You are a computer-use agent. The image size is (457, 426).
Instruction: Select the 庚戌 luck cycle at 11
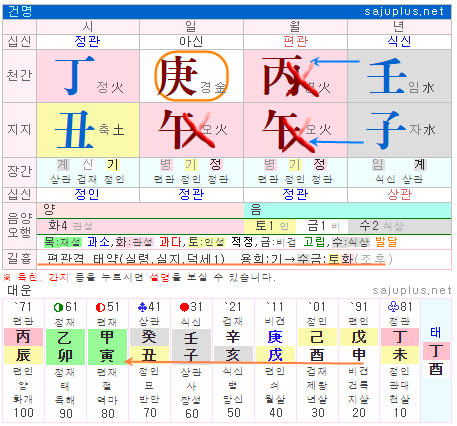coord(275,347)
